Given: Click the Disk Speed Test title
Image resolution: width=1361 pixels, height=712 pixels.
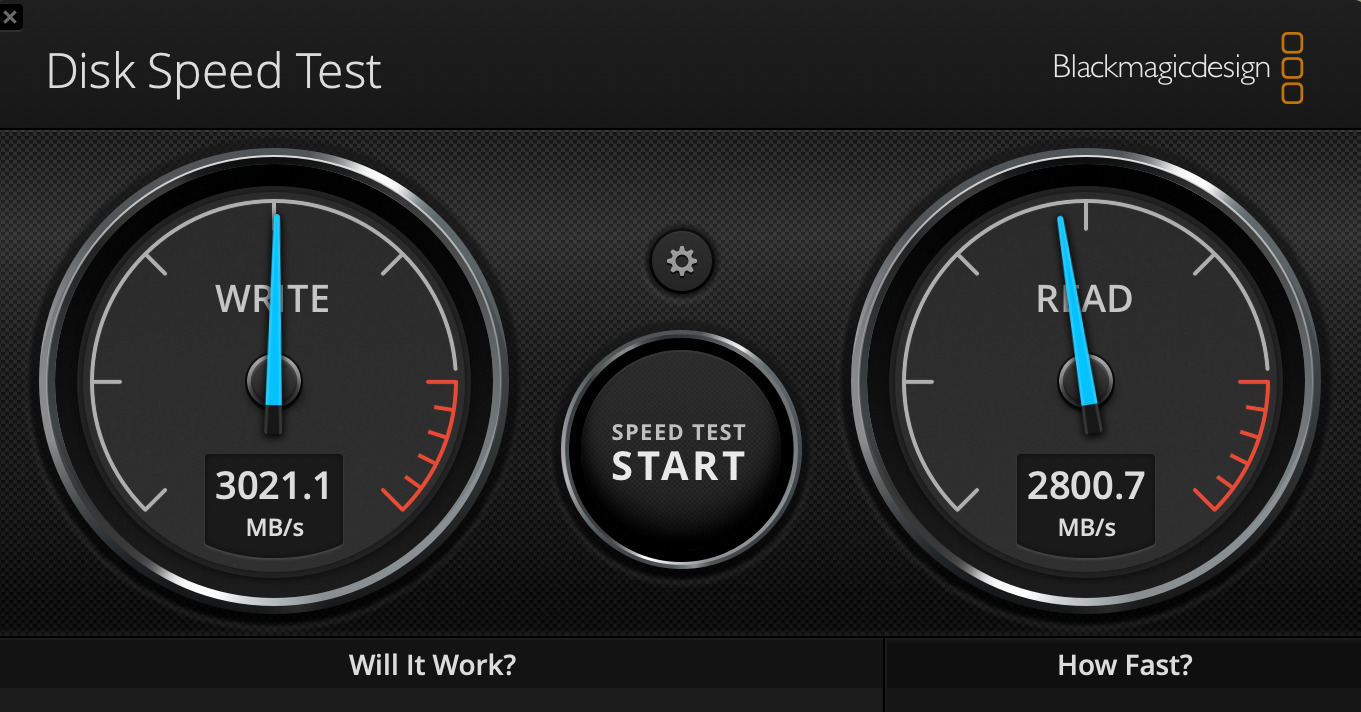Looking at the screenshot, I should click(x=214, y=73).
